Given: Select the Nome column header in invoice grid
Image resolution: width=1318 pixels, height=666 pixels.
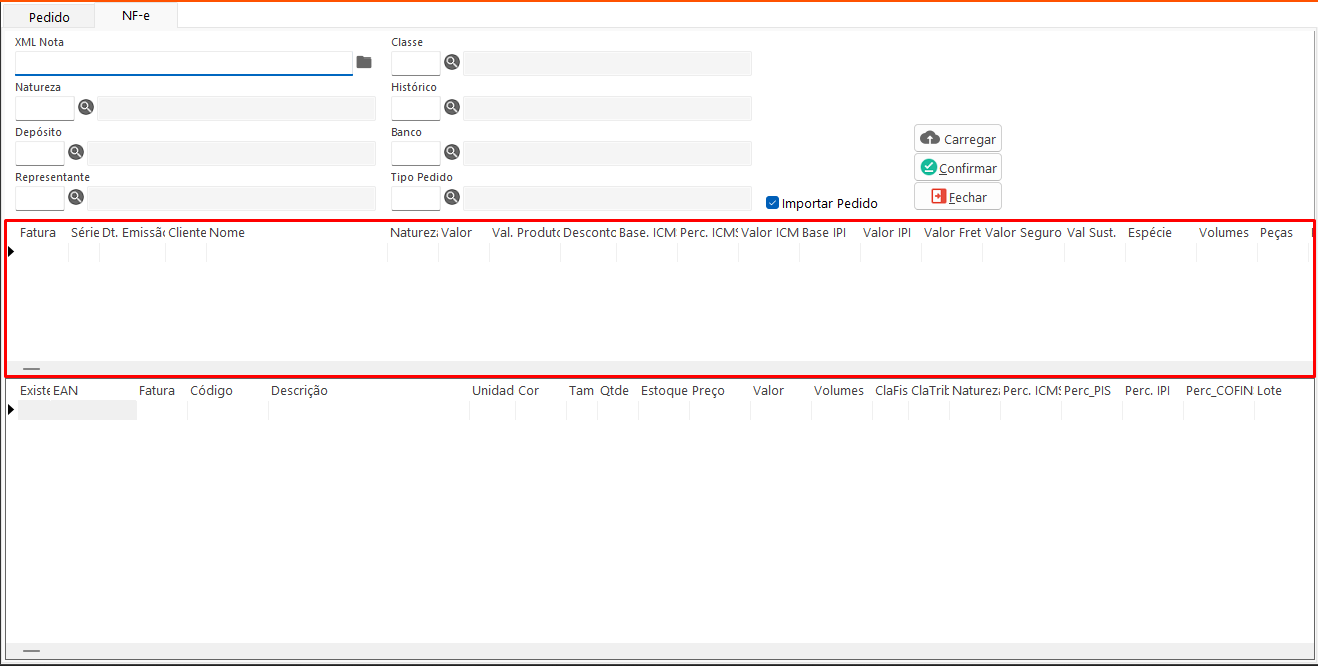Looking at the screenshot, I should pyautogui.click(x=227, y=233).
